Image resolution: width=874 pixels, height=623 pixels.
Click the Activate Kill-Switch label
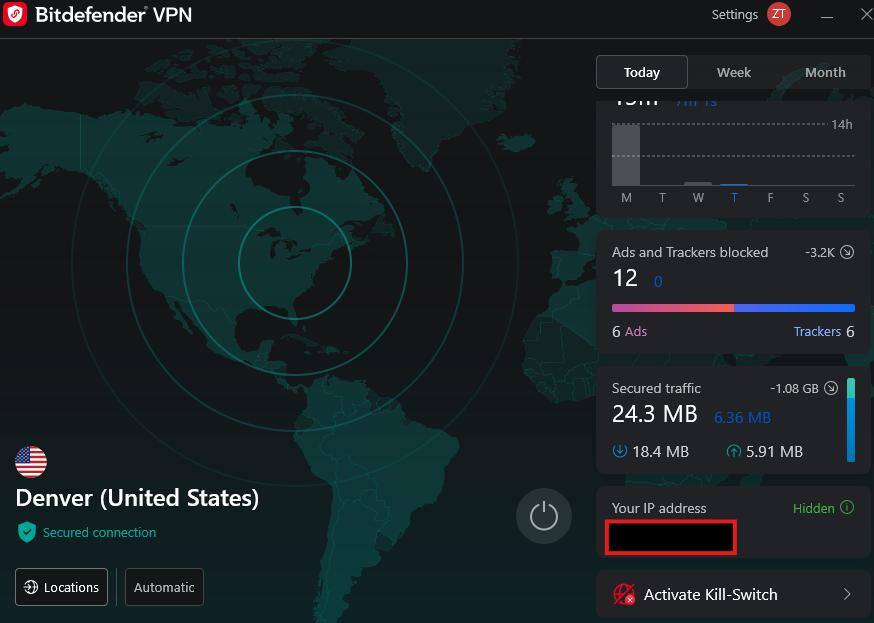pos(710,594)
